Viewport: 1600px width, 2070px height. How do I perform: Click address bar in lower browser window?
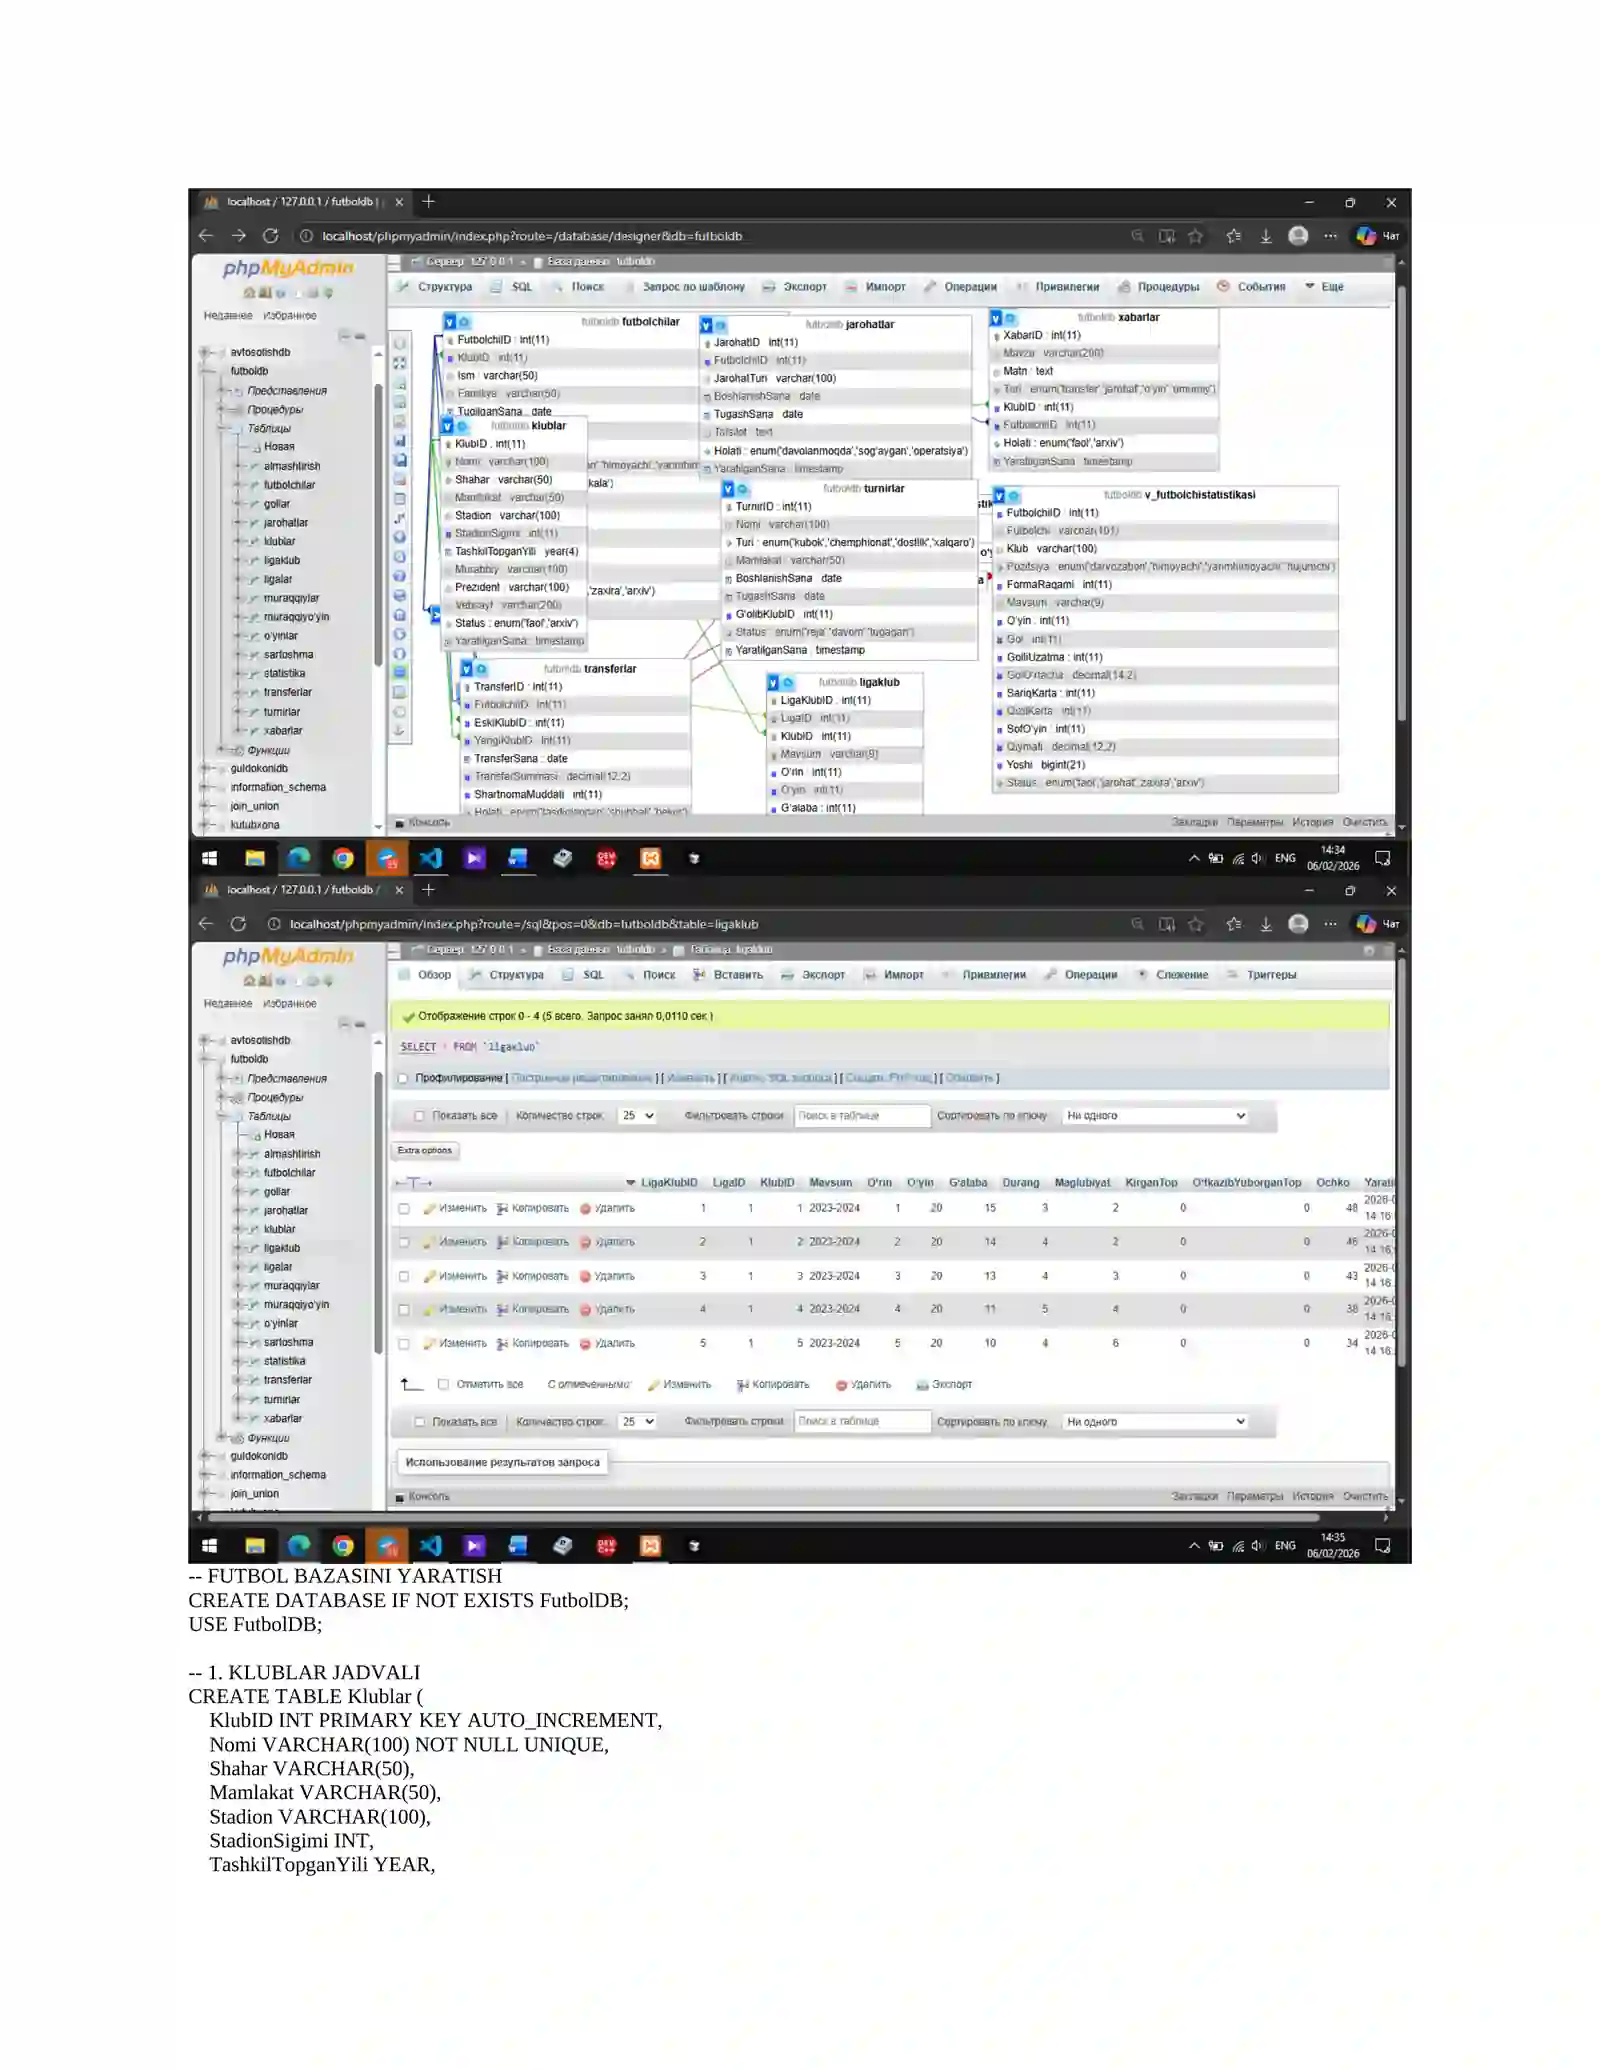pos(524,925)
